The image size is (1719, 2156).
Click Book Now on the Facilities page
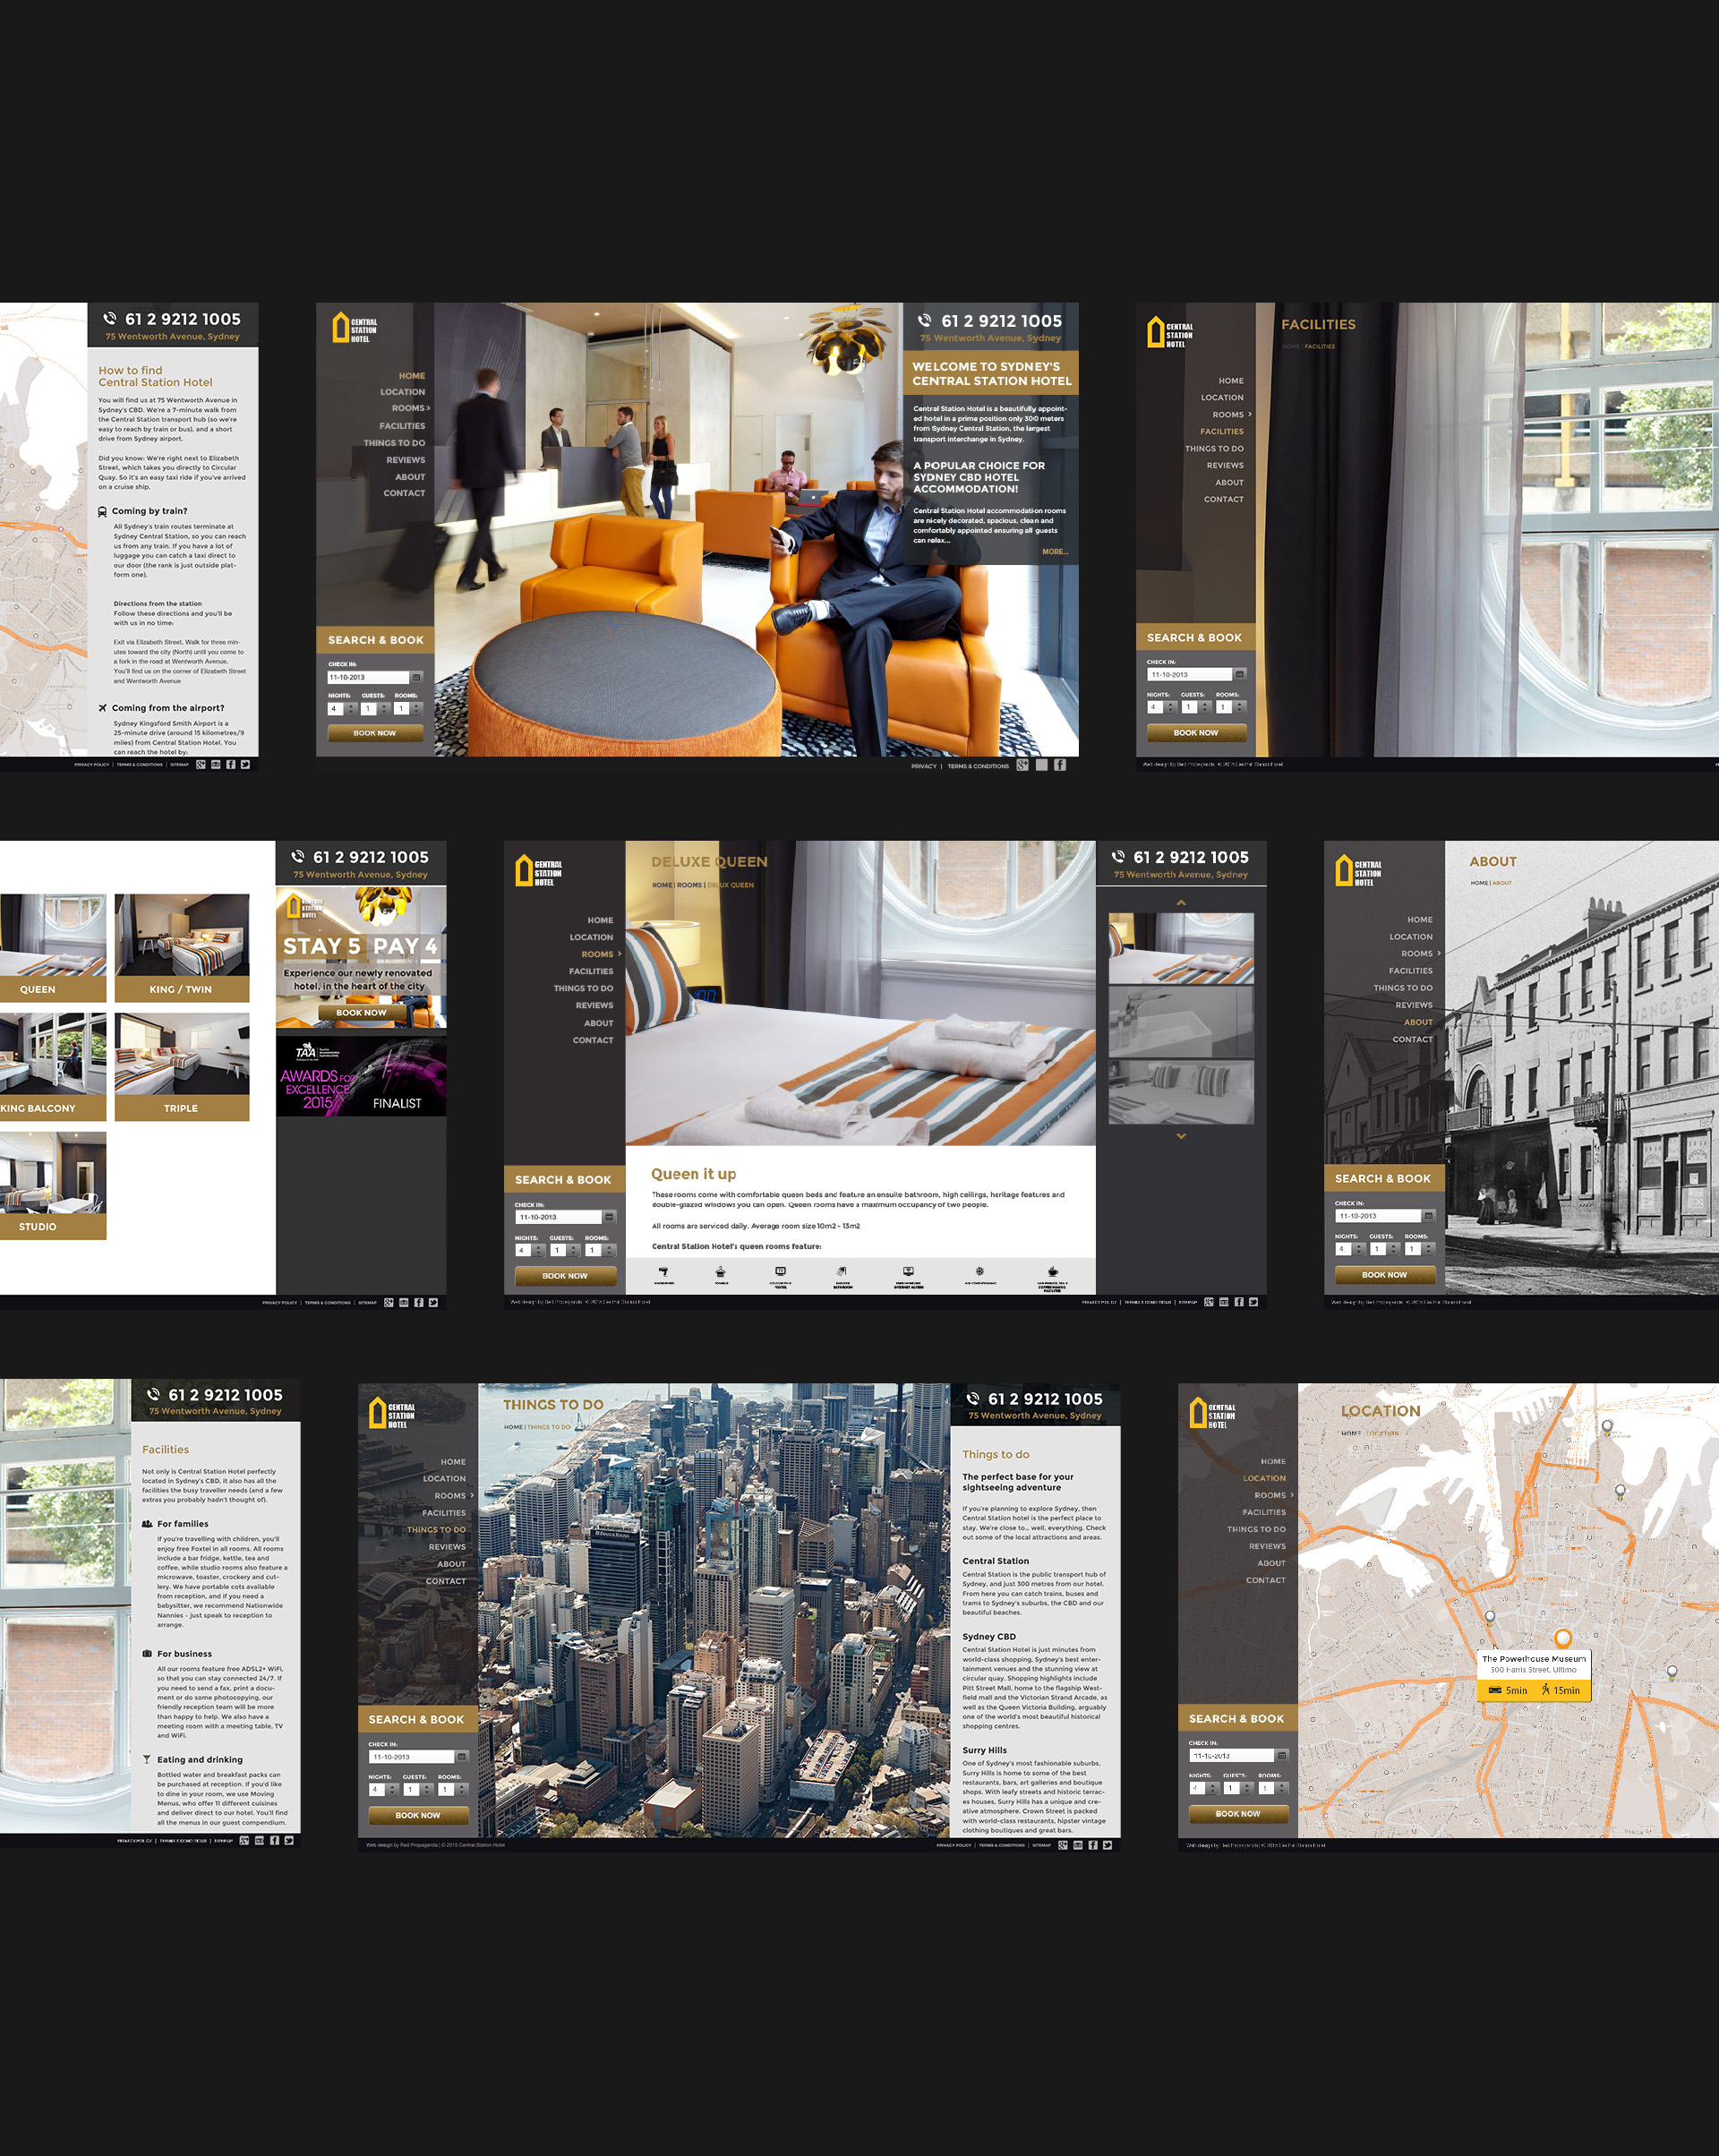coord(1196,733)
